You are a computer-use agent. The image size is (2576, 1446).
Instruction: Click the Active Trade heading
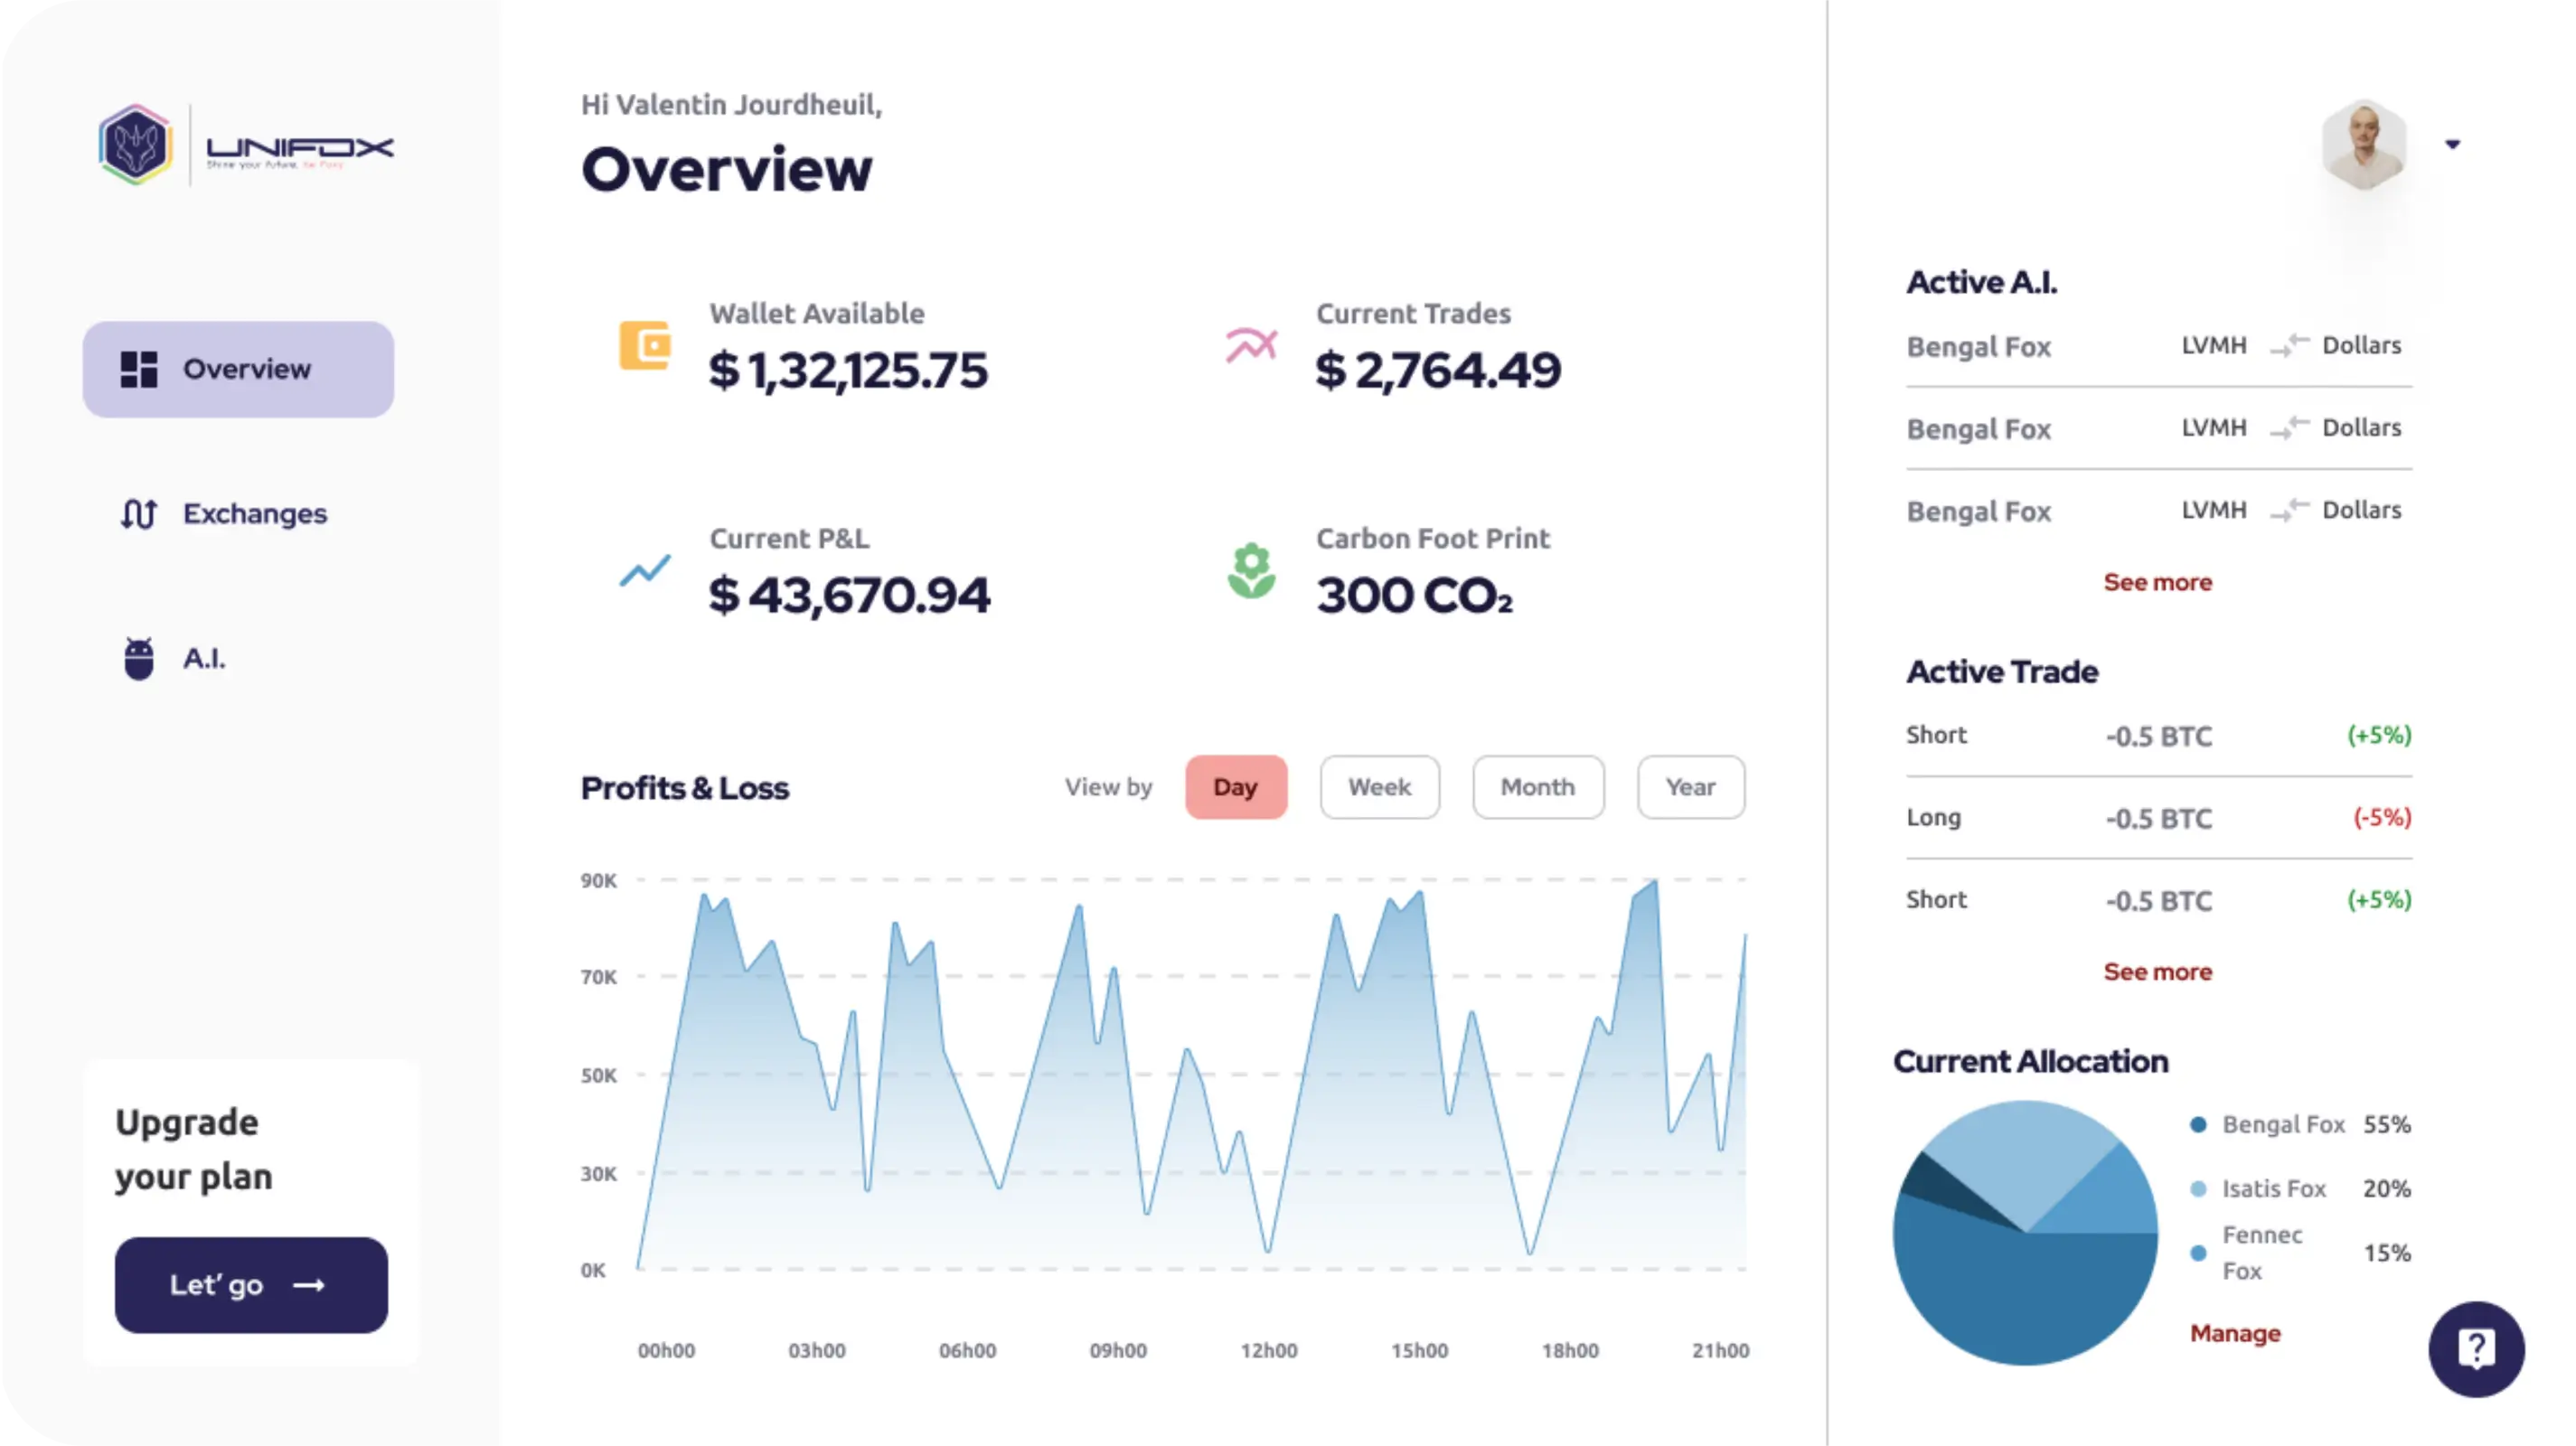click(2001, 671)
